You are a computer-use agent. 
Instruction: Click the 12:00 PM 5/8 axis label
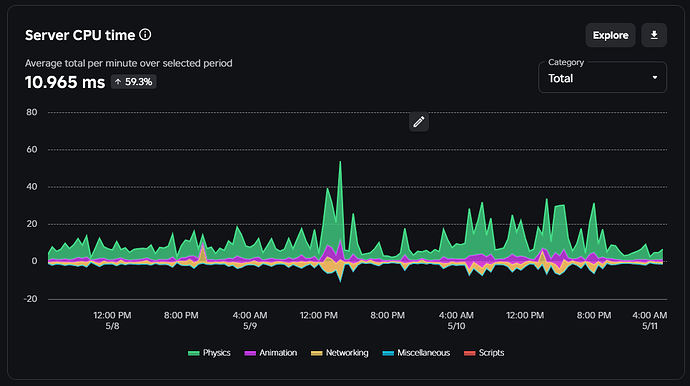coord(112,320)
